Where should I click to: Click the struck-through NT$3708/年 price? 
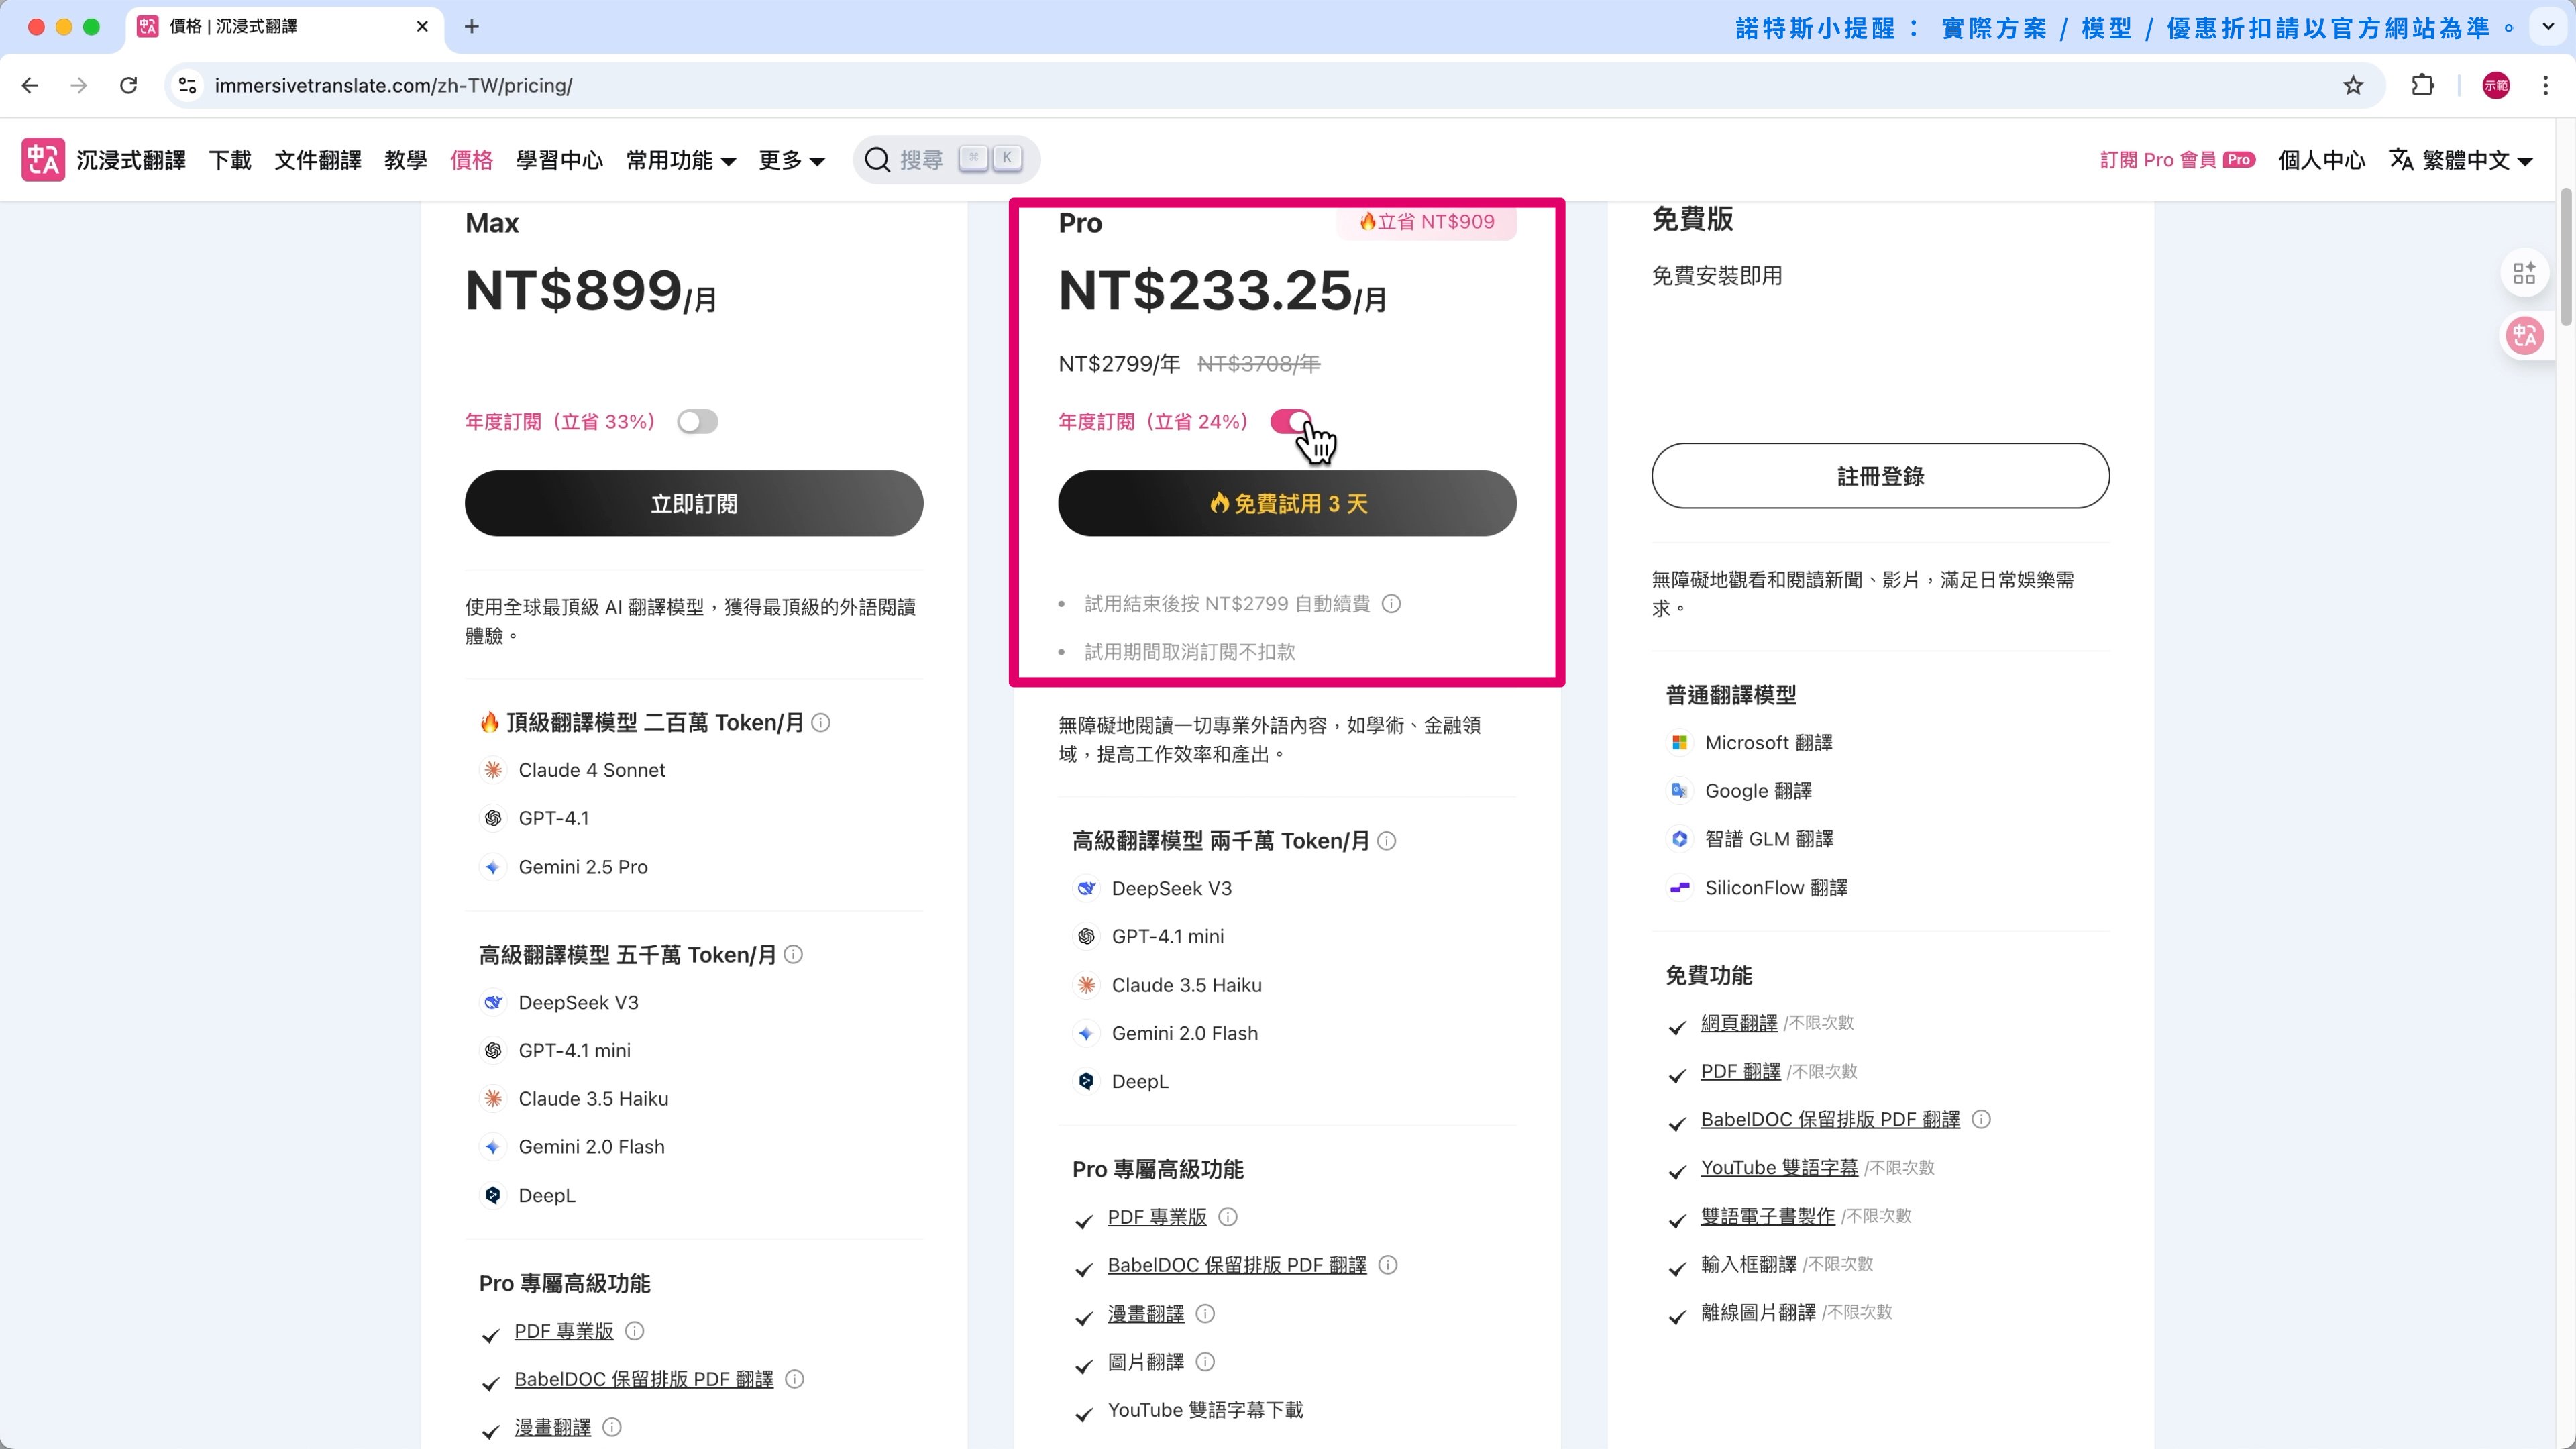point(1259,364)
